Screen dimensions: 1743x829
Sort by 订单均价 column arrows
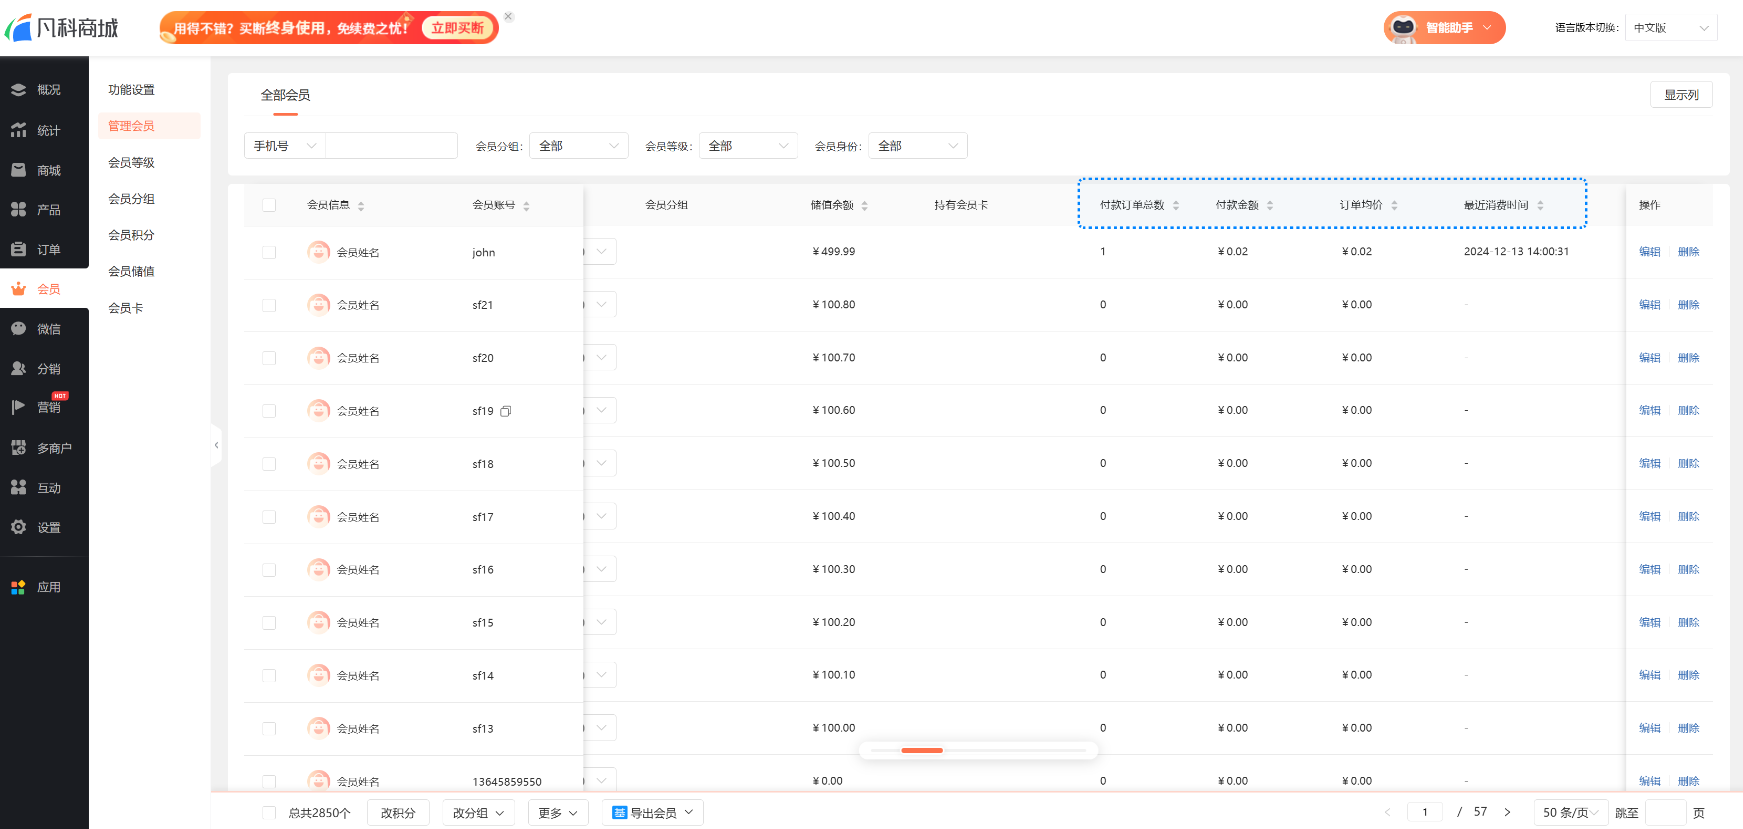(x=1394, y=206)
